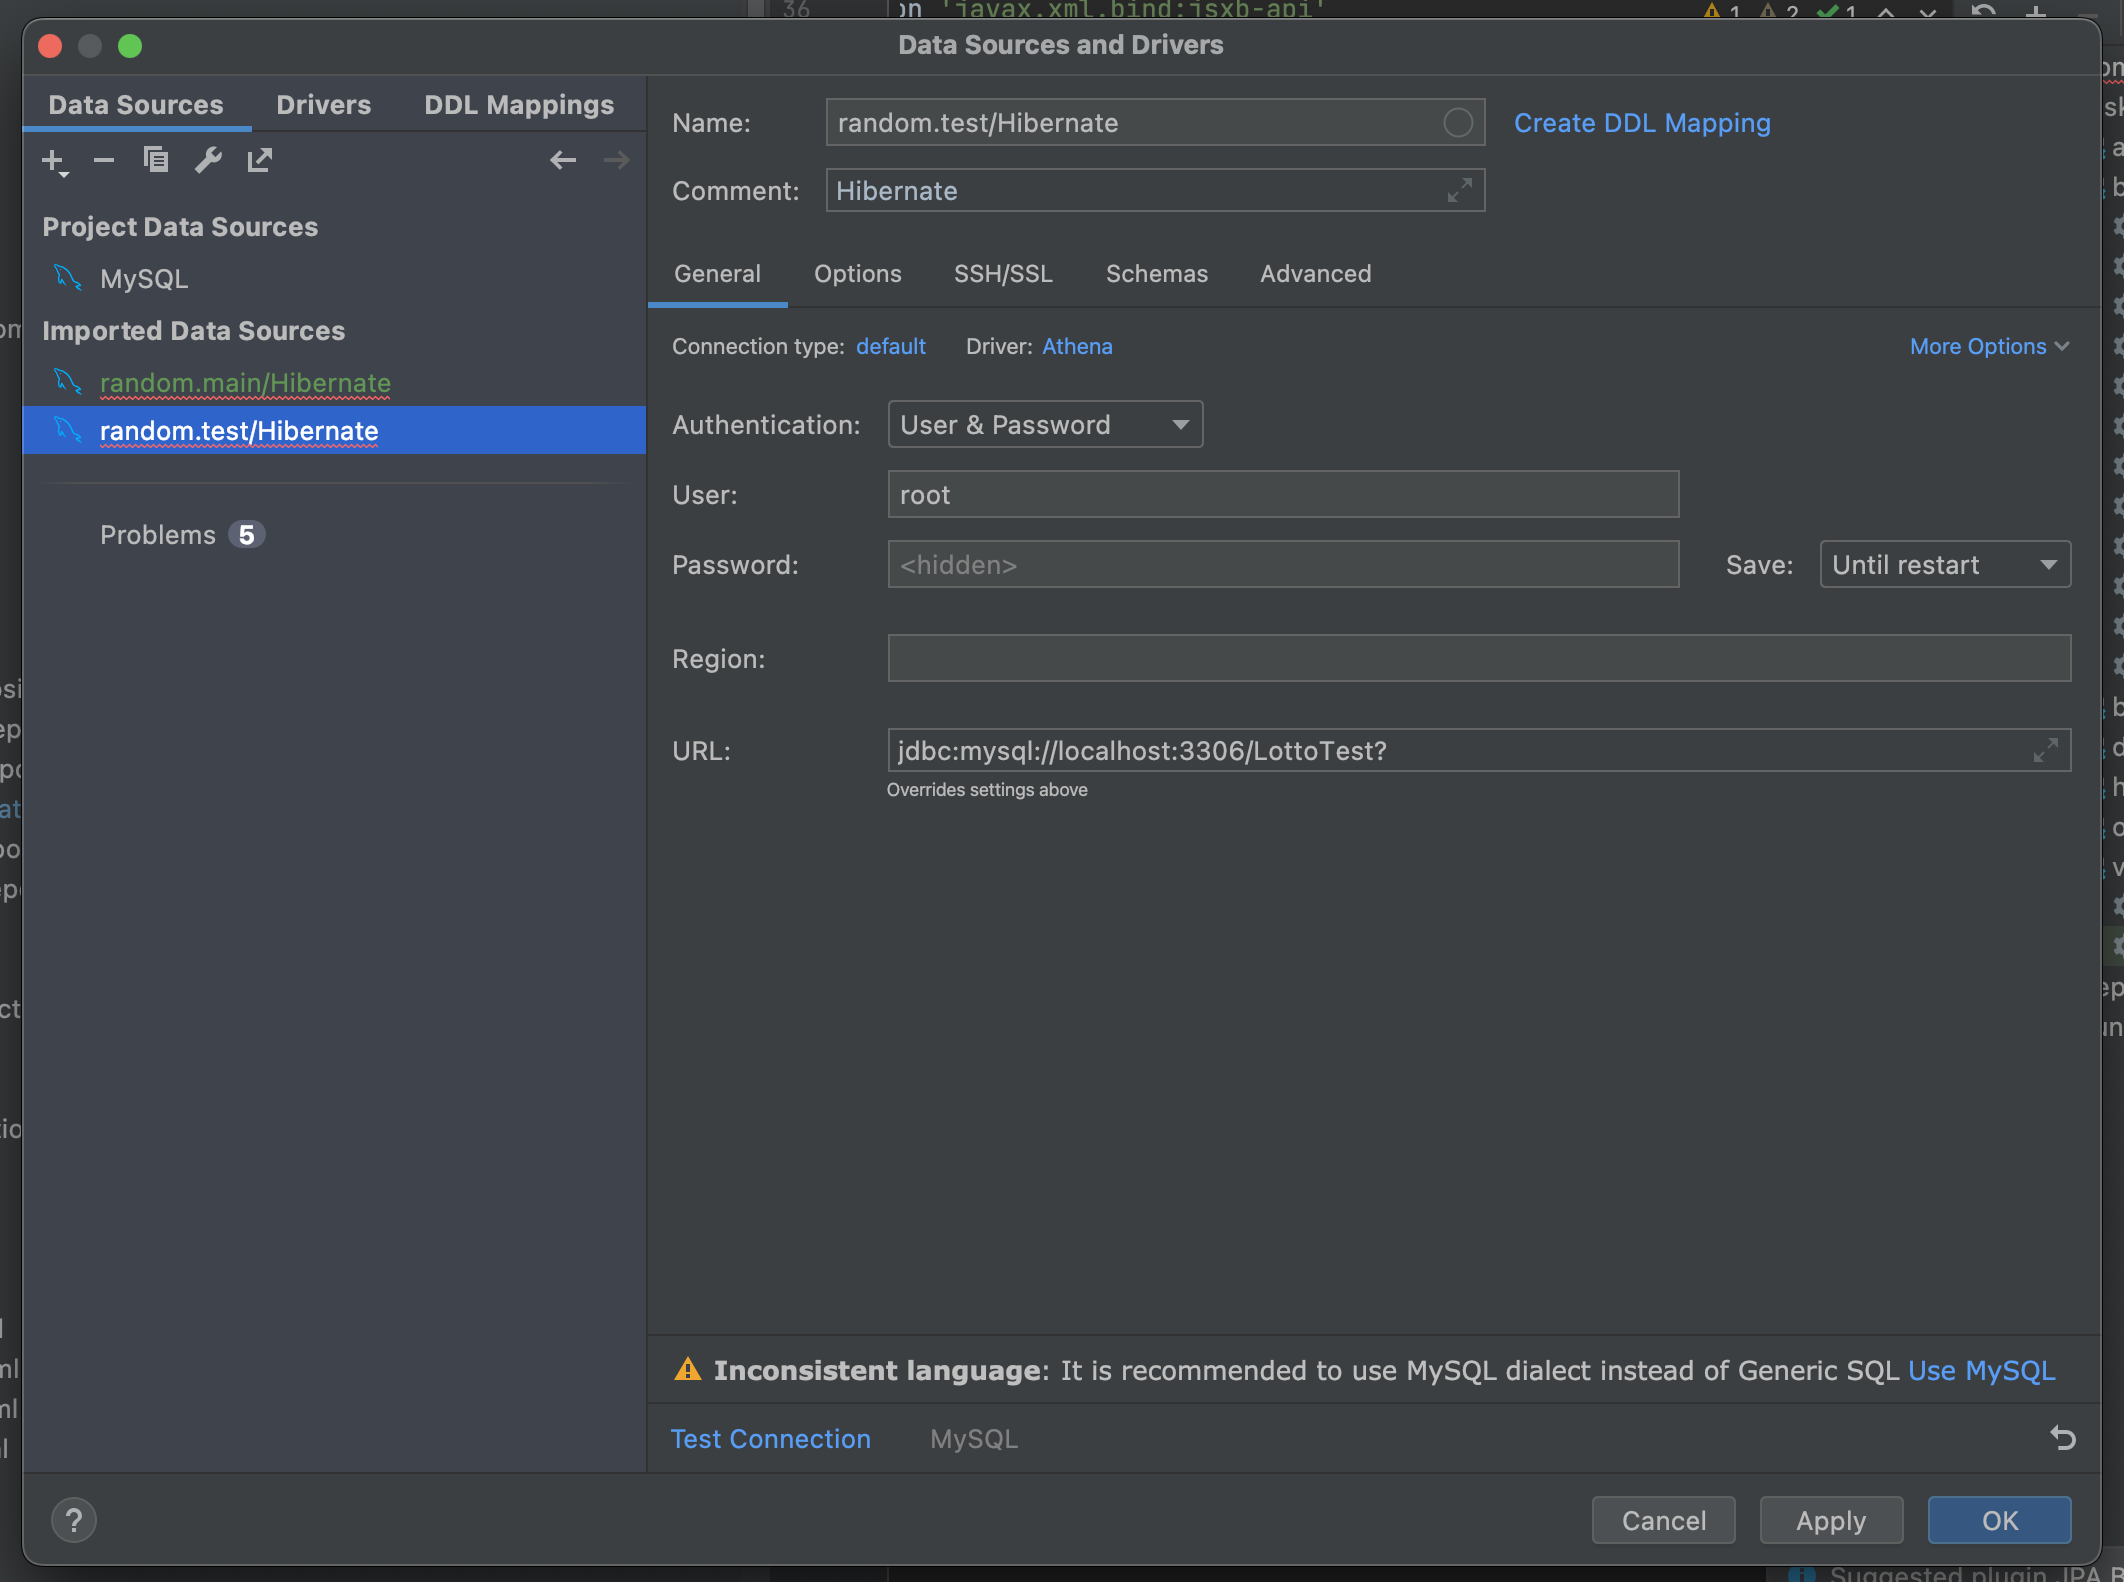Screen dimensions: 2124x1582
Task: Expand the URL field editor
Action: point(2044,750)
